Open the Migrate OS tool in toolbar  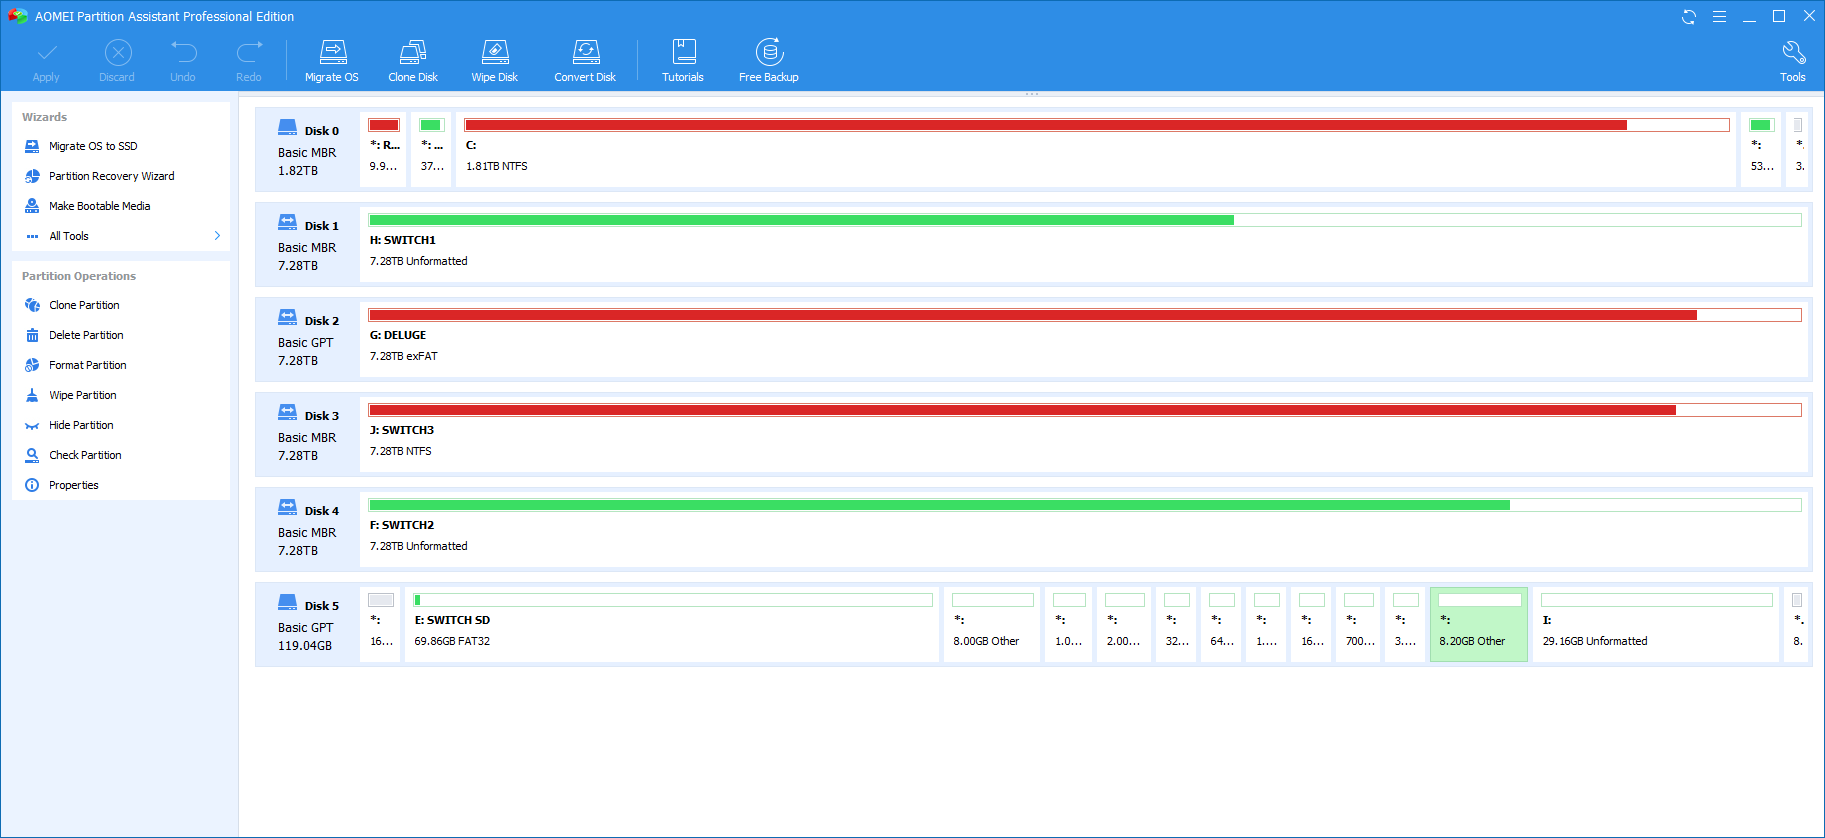coord(332,61)
